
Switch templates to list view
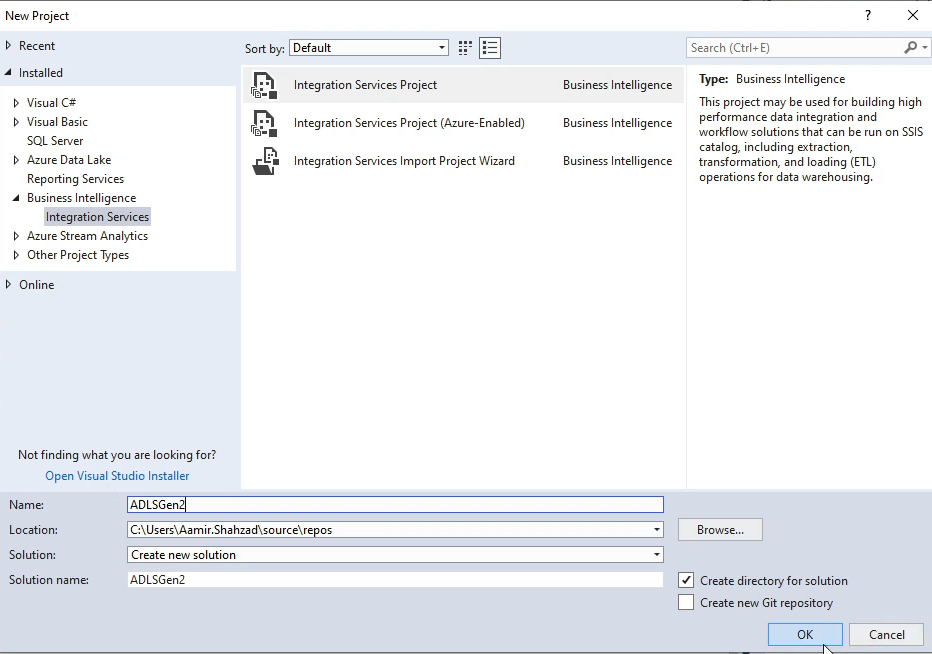tap(489, 47)
